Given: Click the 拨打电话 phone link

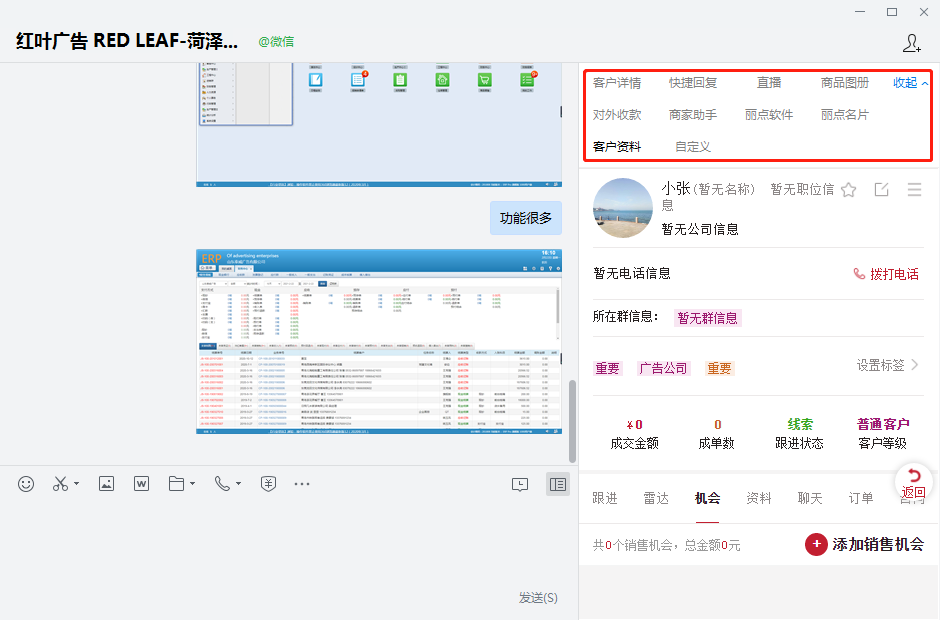Looking at the screenshot, I should click(x=886, y=274).
